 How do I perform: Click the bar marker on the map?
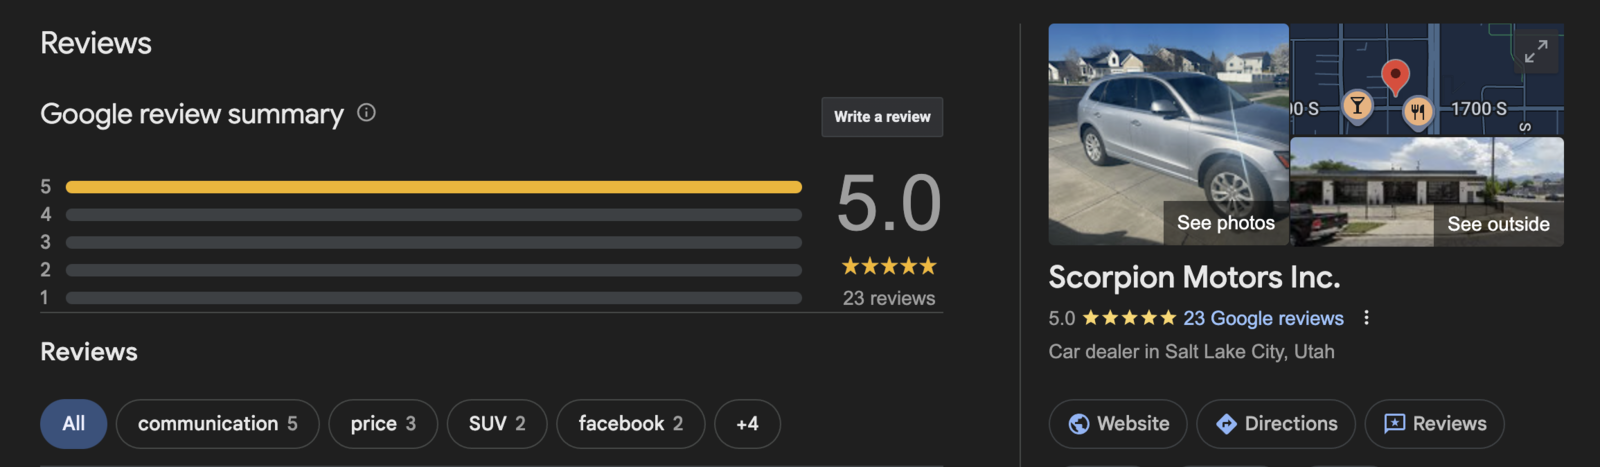pos(1357,105)
